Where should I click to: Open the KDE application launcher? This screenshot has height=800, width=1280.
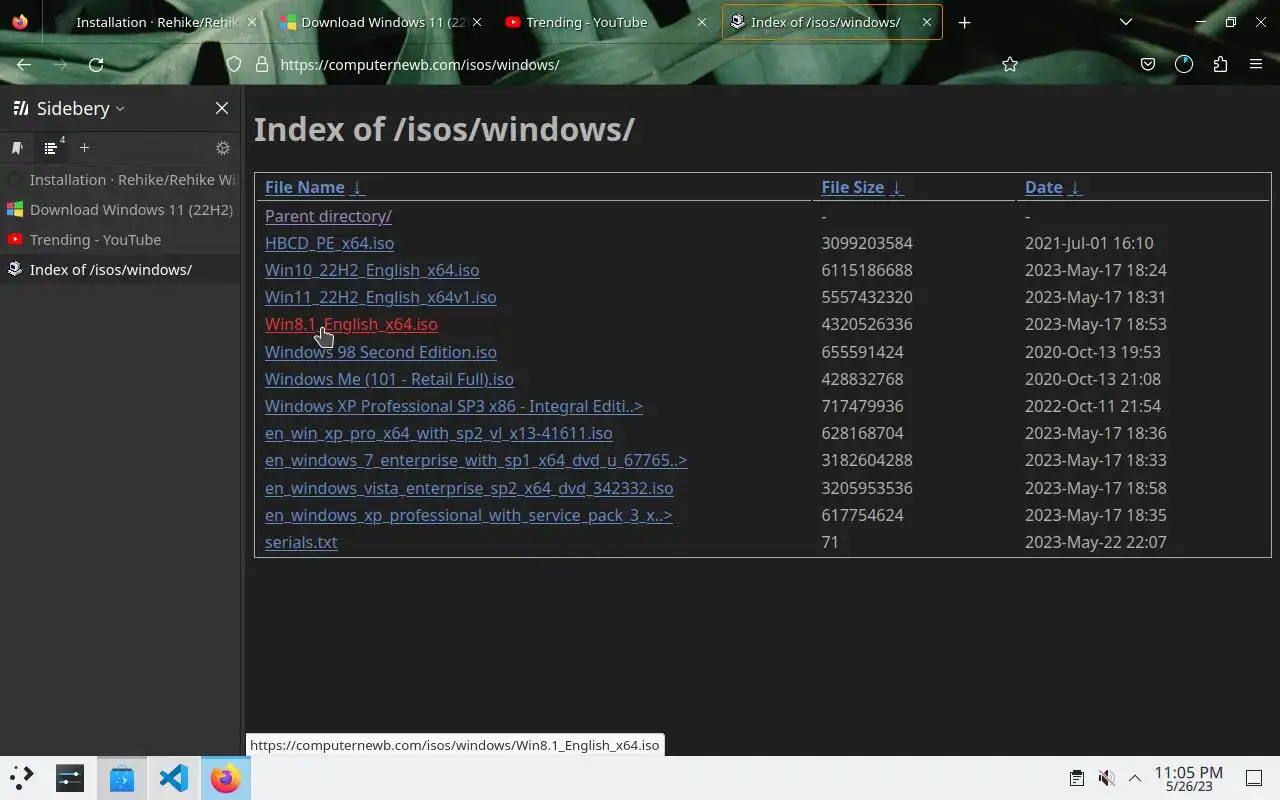pos(22,778)
